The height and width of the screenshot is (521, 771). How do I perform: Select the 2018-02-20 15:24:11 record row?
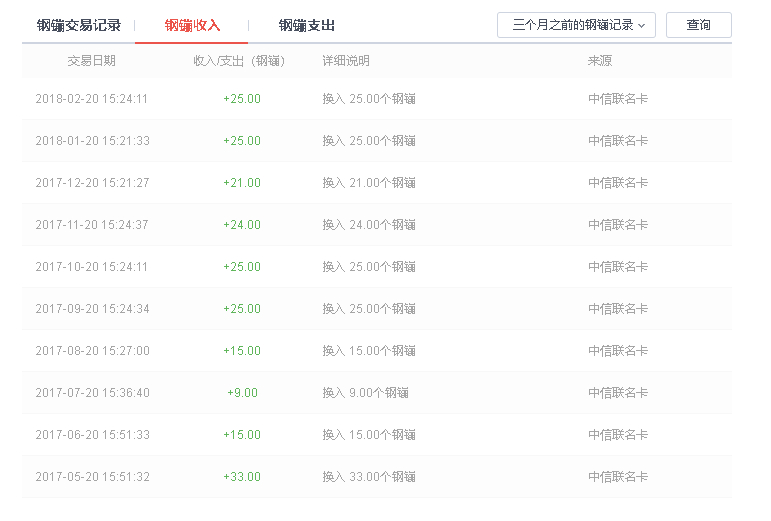tap(377, 99)
